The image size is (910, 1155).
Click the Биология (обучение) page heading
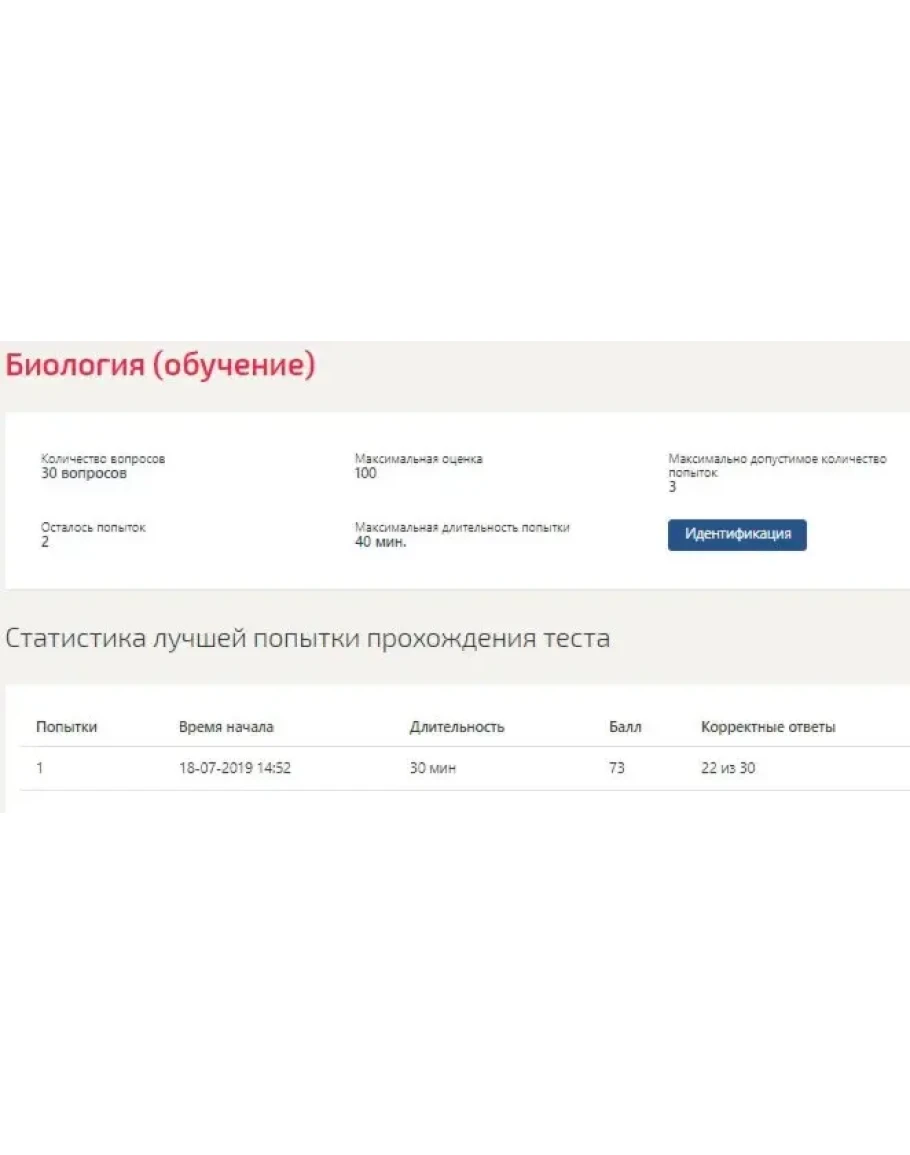coord(161,366)
